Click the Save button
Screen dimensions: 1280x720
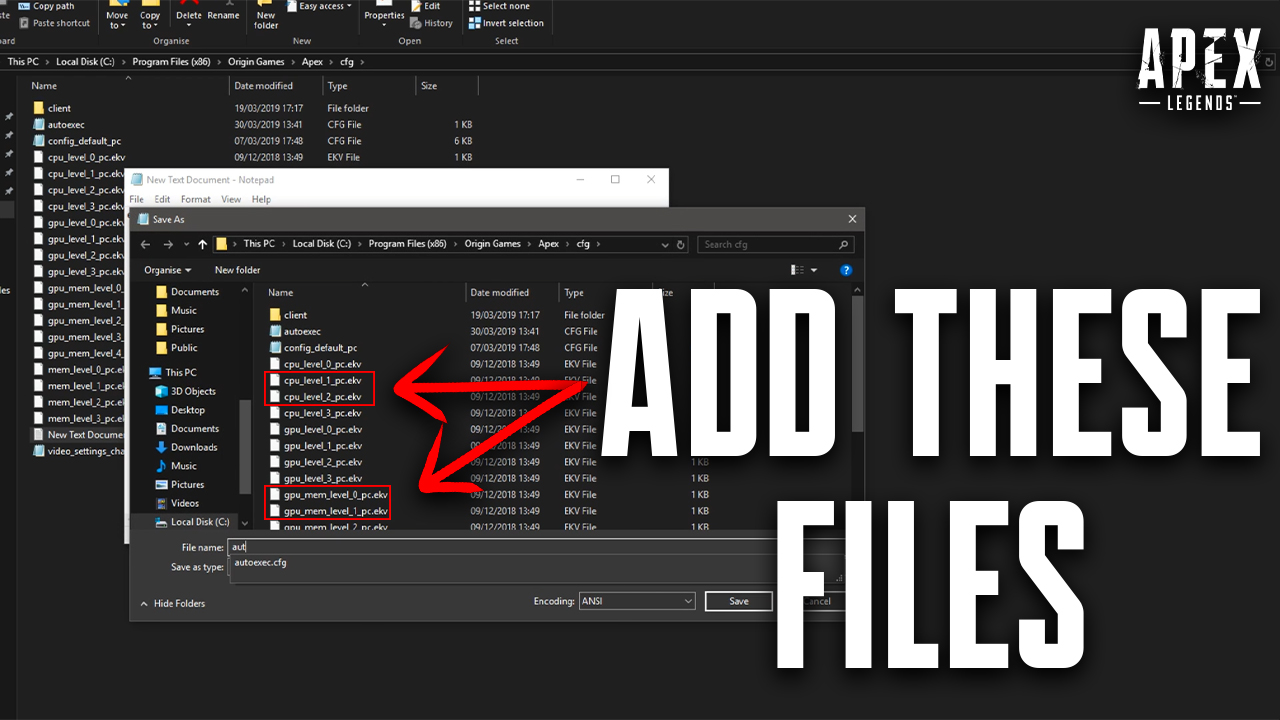(x=739, y=601)
